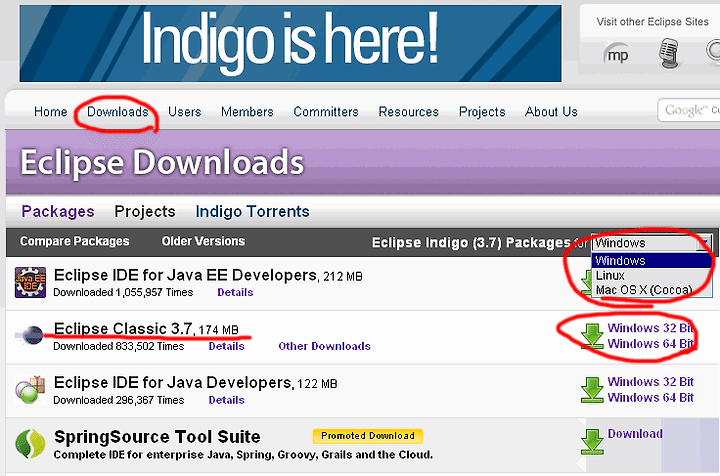Open the About Us menu item
Viewport: 720px width, 476px height.
(x=551, y=112)
